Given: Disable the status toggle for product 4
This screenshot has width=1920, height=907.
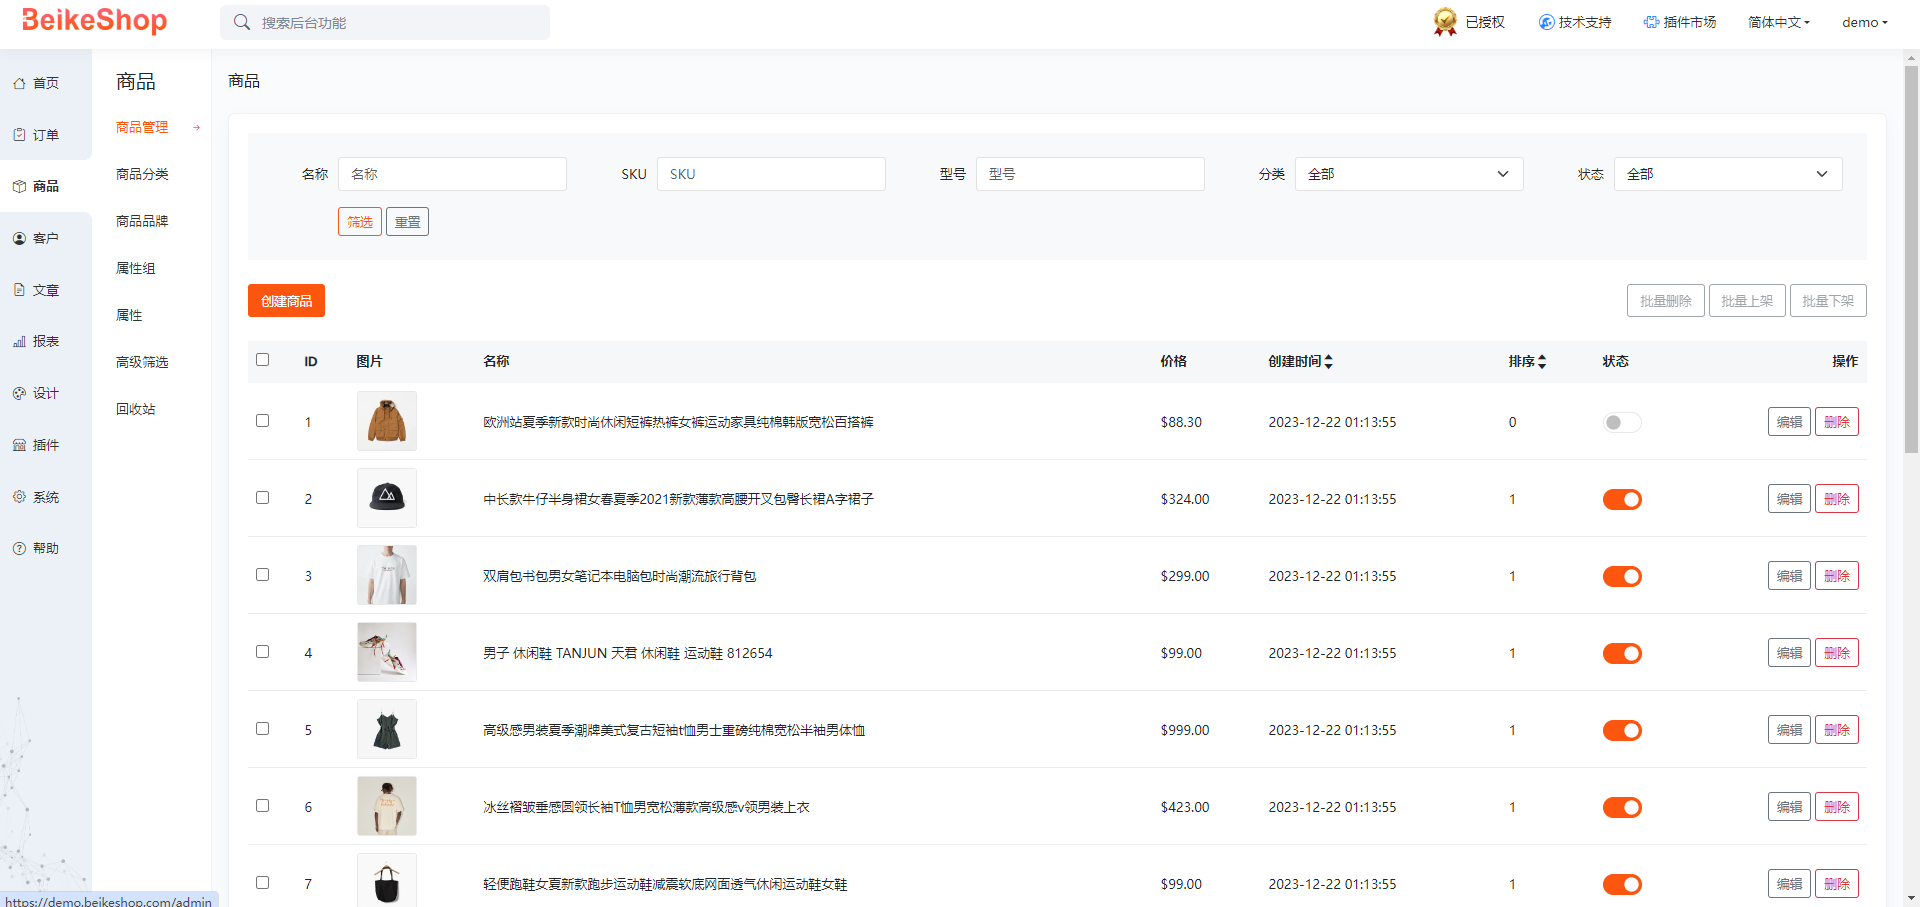Looking at the screenshot, I should point(1621,654).
